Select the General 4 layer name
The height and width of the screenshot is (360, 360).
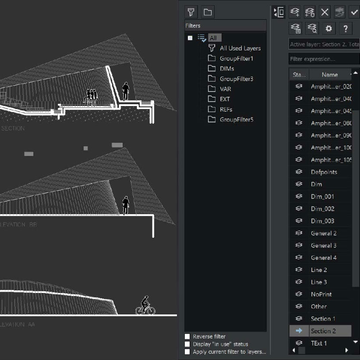(x=323, y=257)
